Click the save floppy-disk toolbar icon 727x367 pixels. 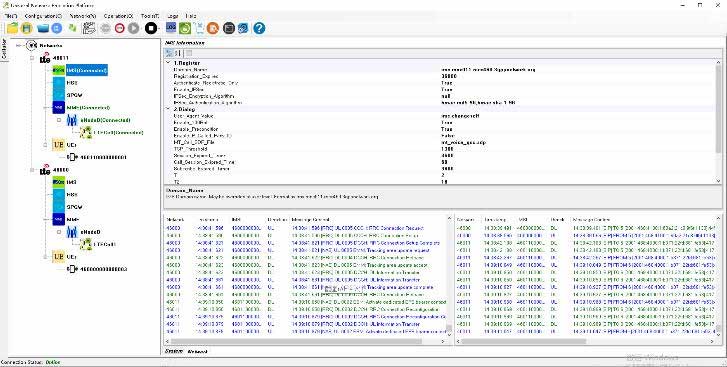point(27,28)
